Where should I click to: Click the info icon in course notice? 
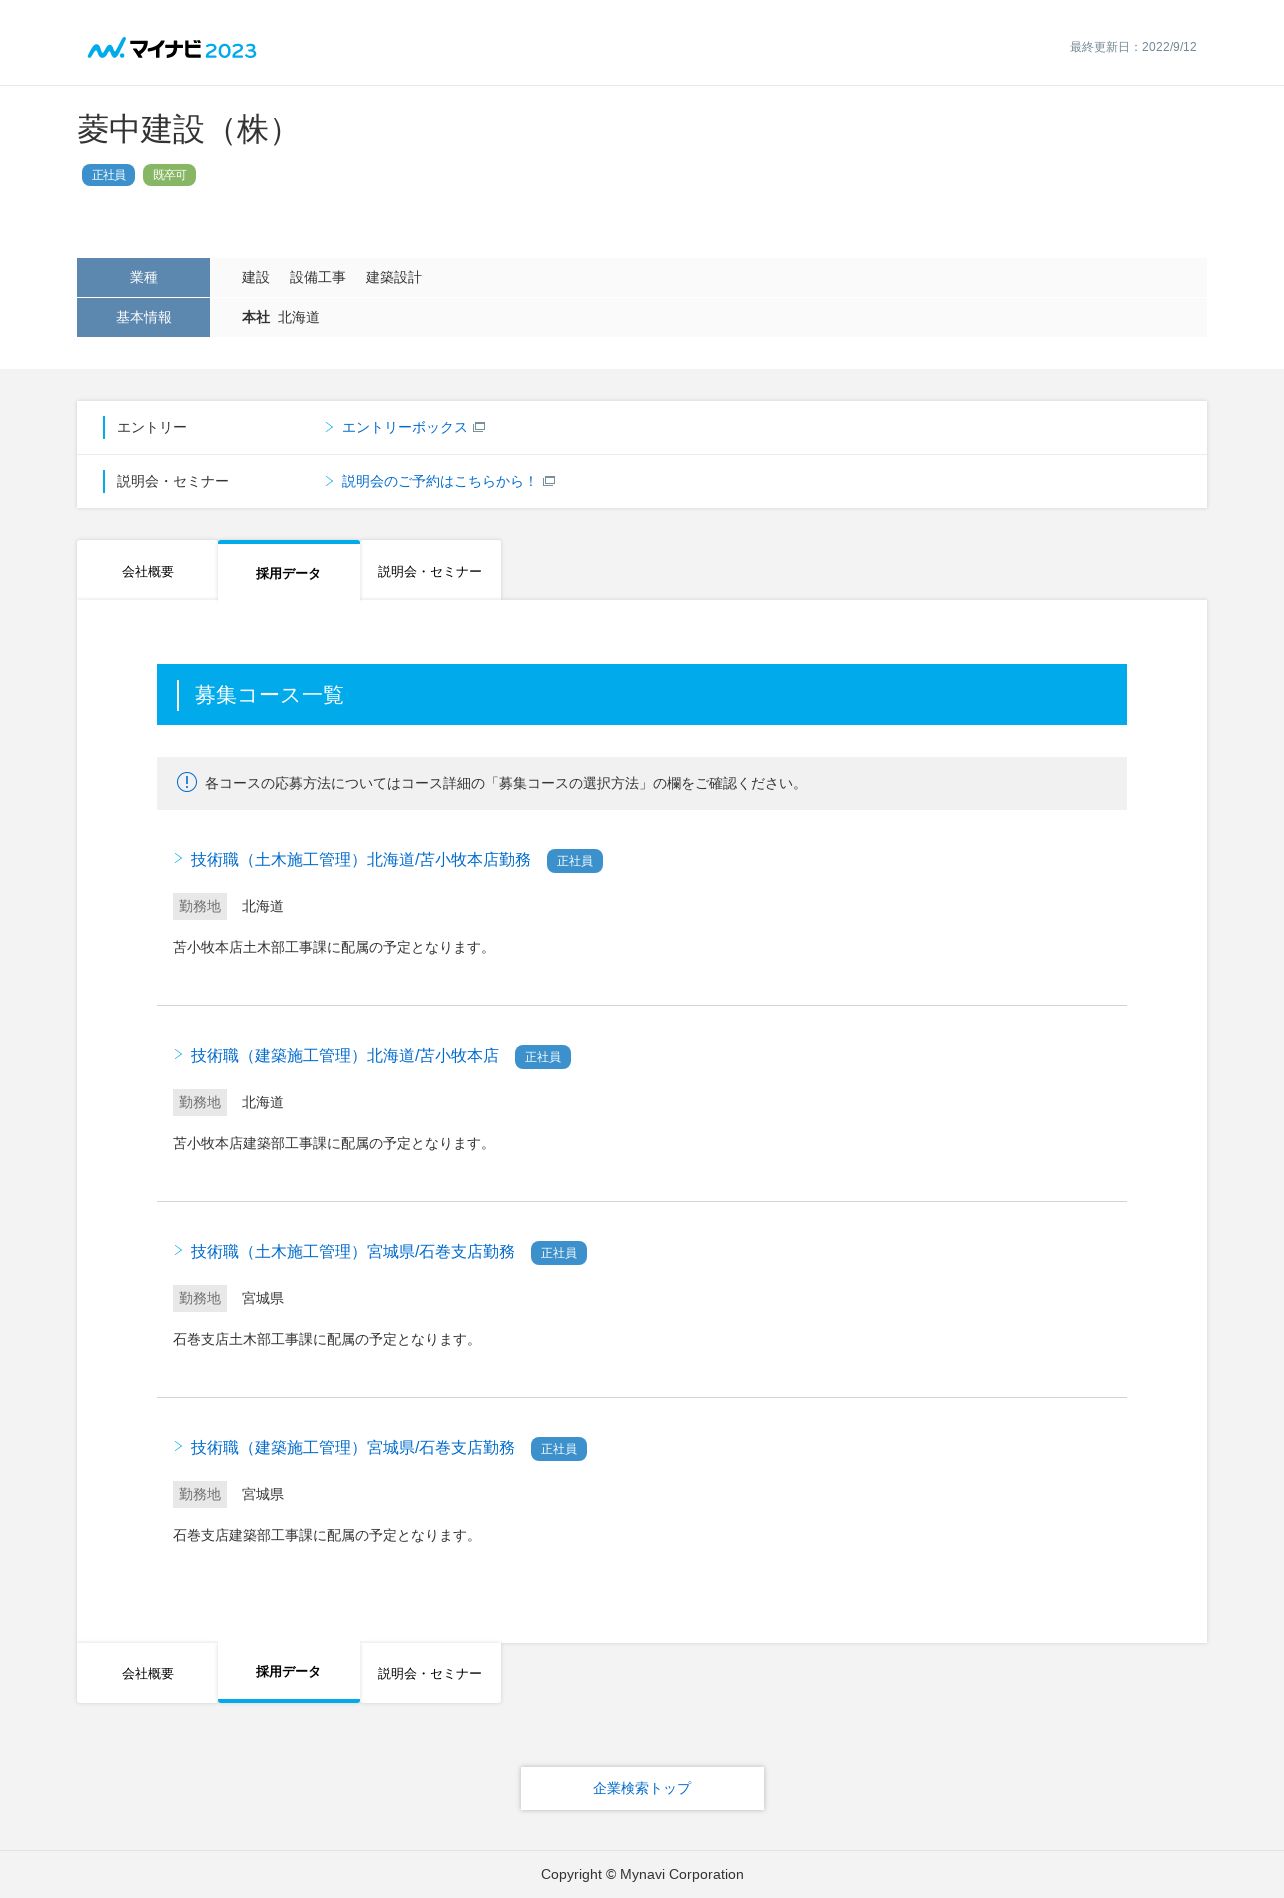(x=187, y=782)
